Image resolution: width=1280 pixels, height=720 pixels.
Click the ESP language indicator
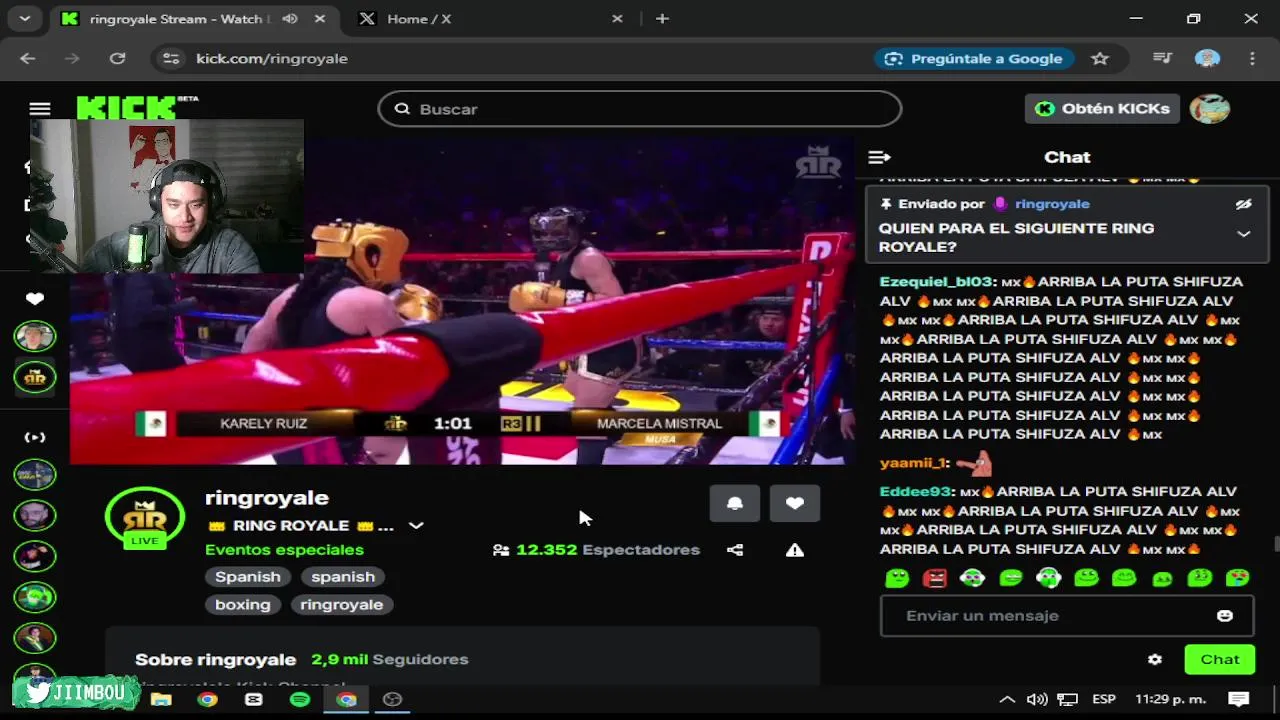(1104, 699)
